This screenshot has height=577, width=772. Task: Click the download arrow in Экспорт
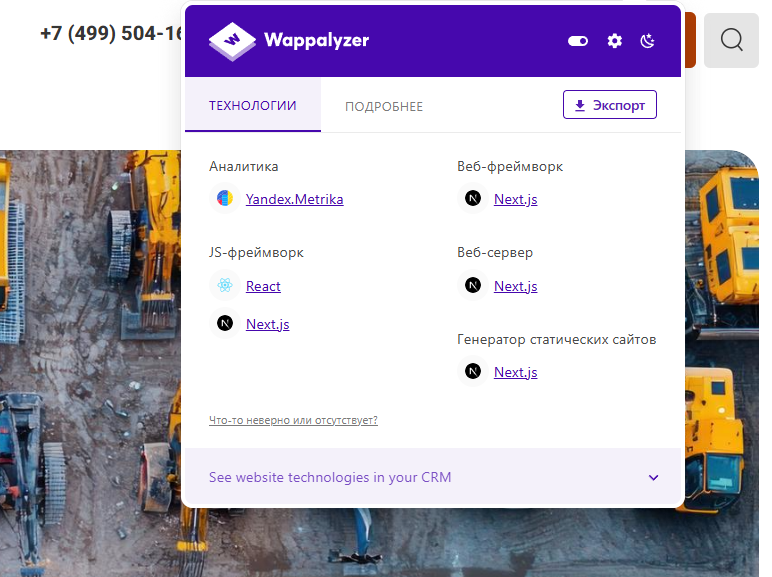(x=580, y=105)
